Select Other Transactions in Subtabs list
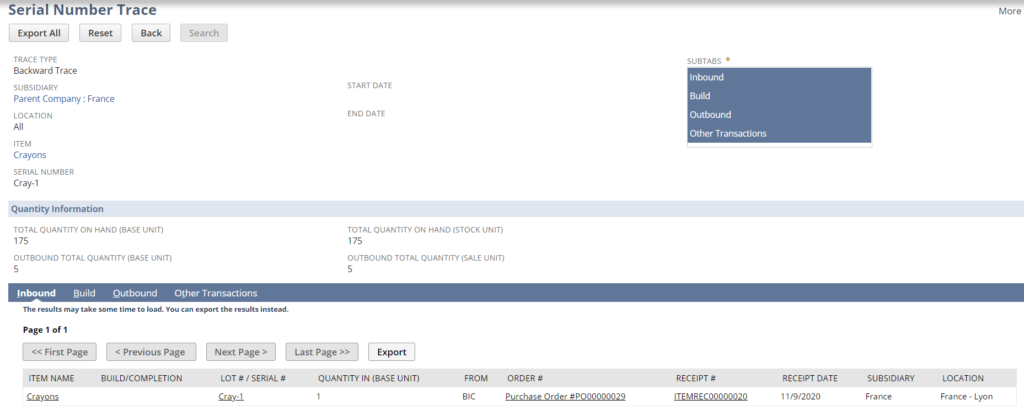 (779, 133)
